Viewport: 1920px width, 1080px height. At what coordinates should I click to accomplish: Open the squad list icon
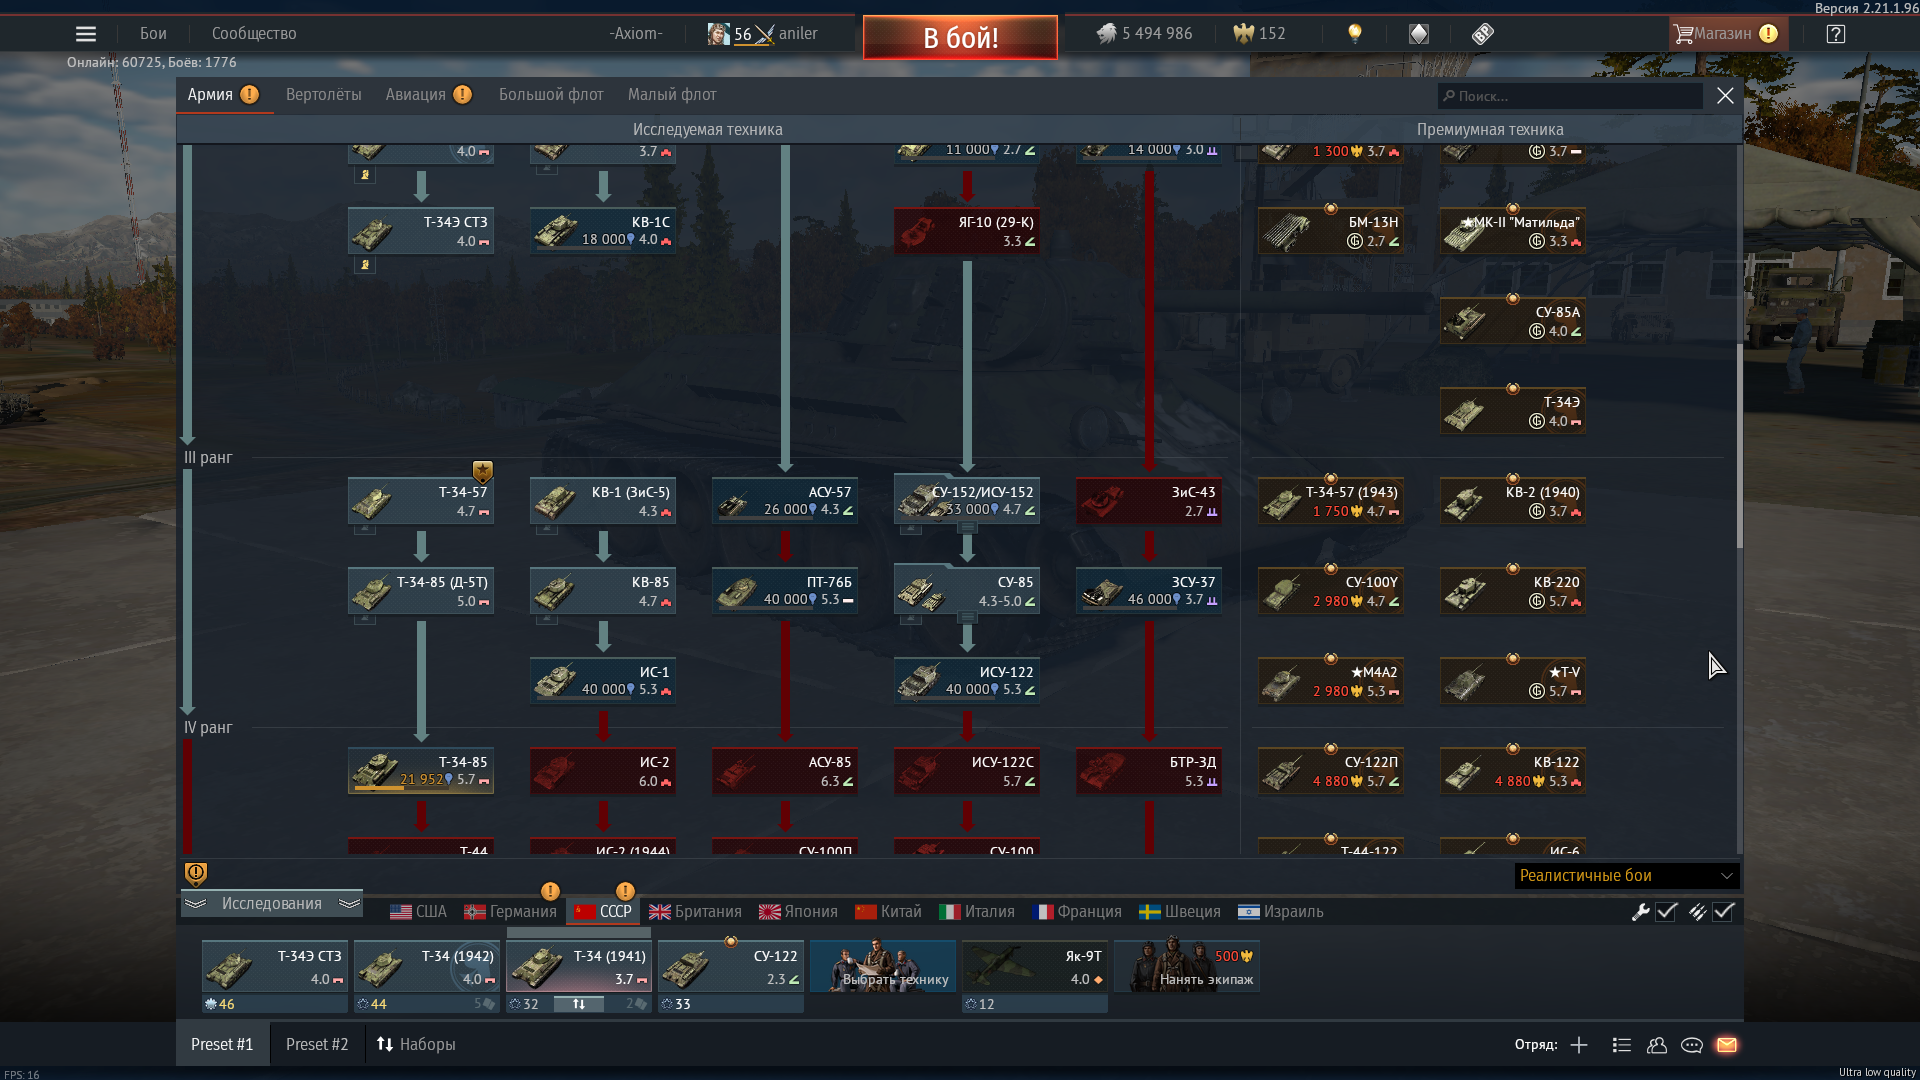point(1622,1045)
